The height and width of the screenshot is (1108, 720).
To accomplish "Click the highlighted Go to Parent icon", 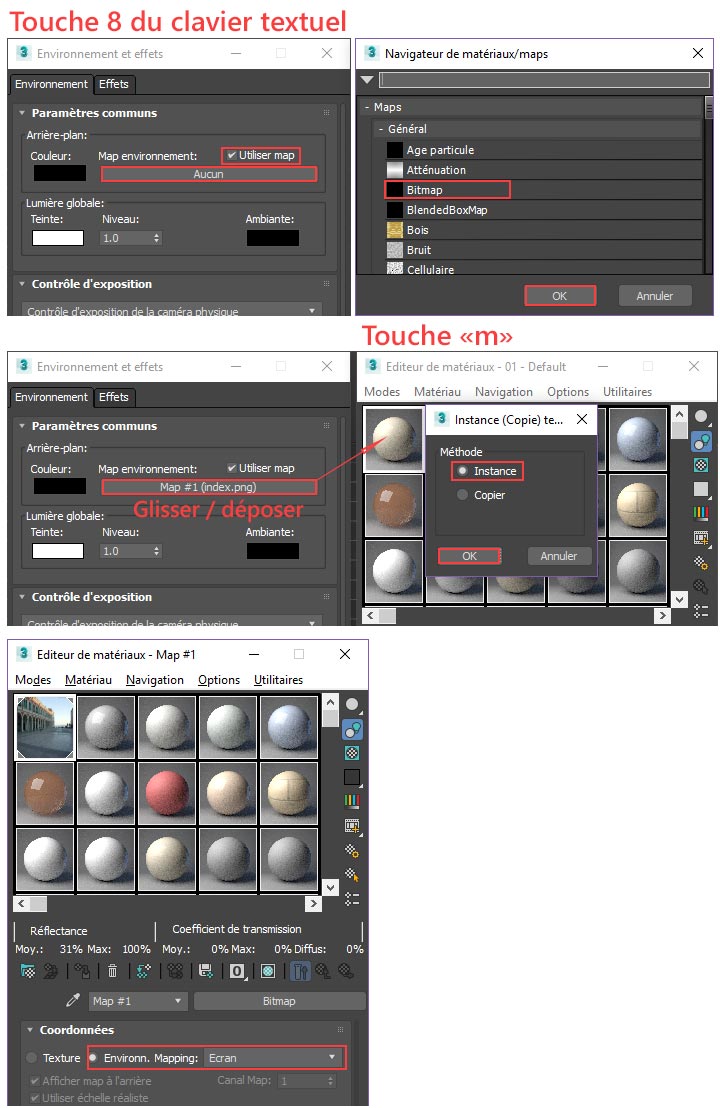I will (299, 971).
